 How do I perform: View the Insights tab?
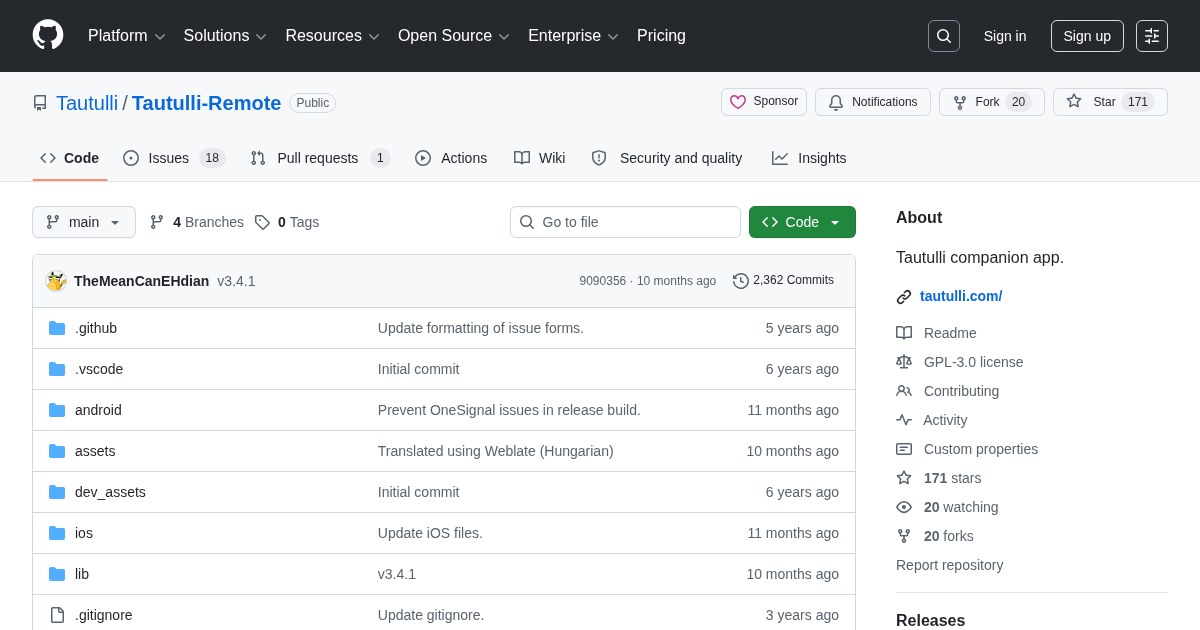coord(809,158)
